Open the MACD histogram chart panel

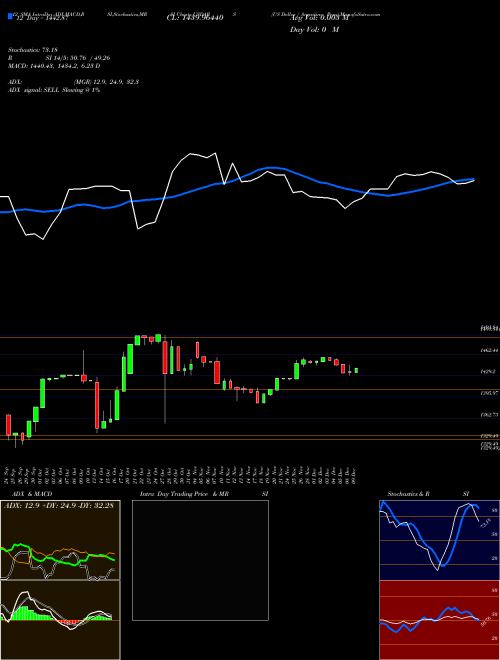[60, 620]
